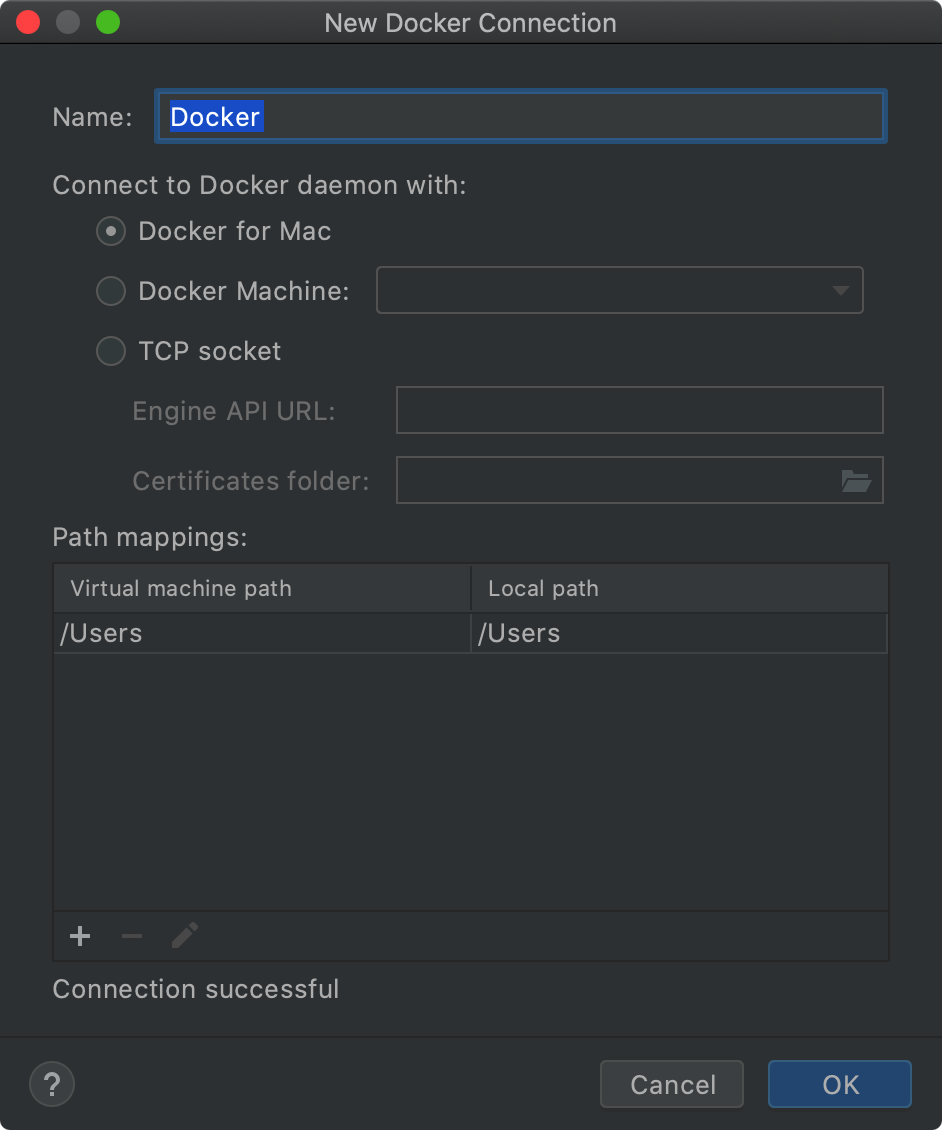This screenshot has height=1130, width=942.
Task: Click the Engine API URL field
Action: (640, 410)
